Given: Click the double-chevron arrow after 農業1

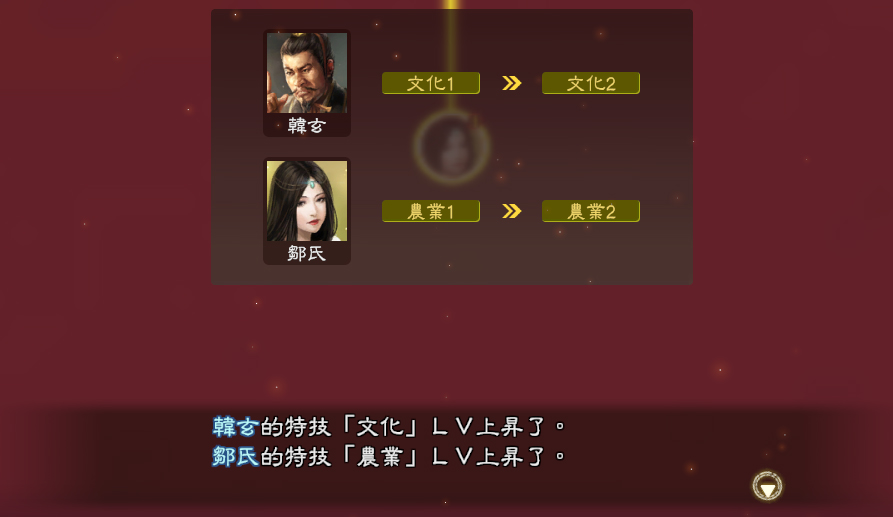Looking at the screenshot, I should tap(511, 211).
